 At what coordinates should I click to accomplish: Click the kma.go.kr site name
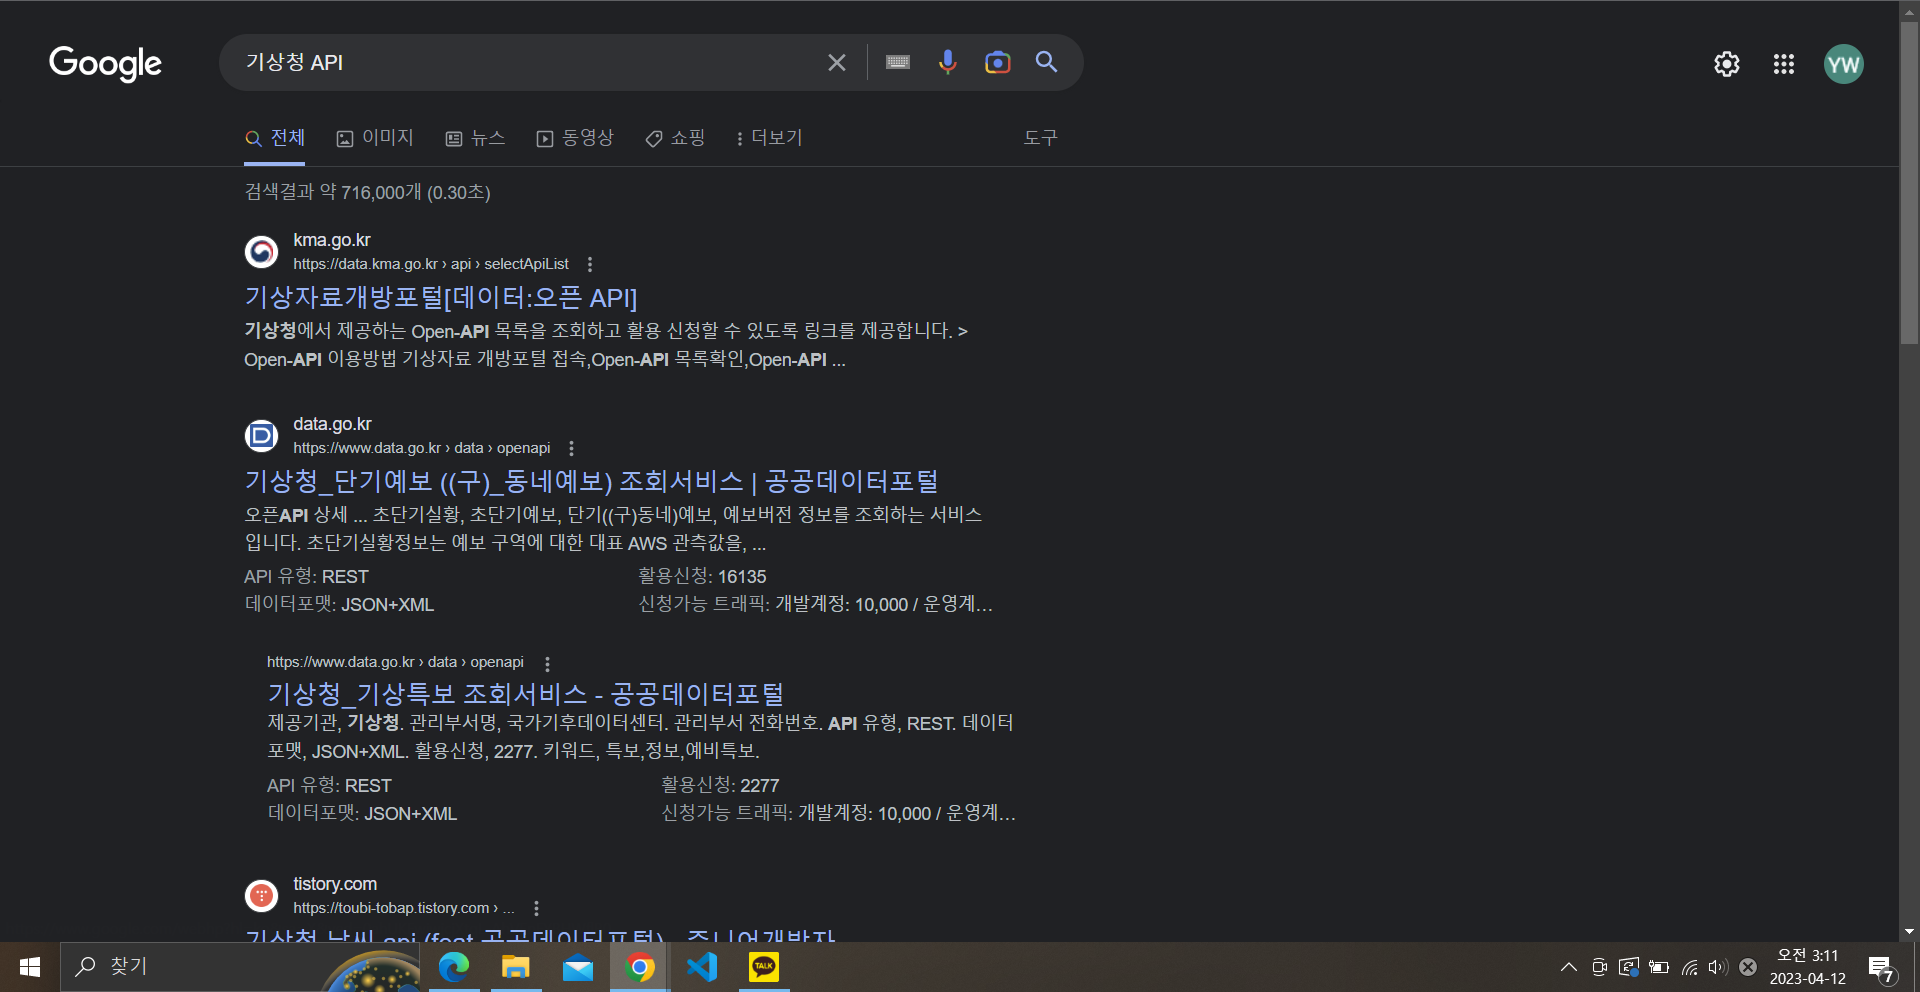tap(332, 240)
